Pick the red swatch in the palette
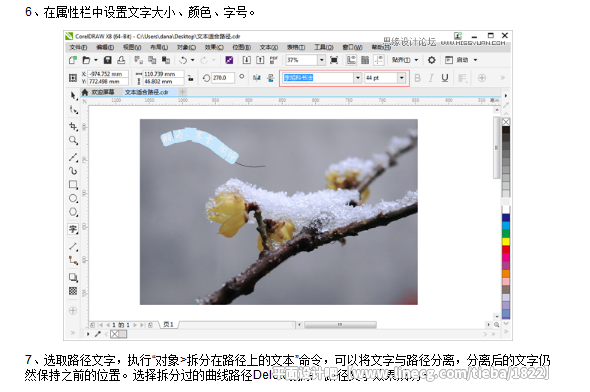Image resolution: width=590 pixels, height=392 pixels. [506, 249]
